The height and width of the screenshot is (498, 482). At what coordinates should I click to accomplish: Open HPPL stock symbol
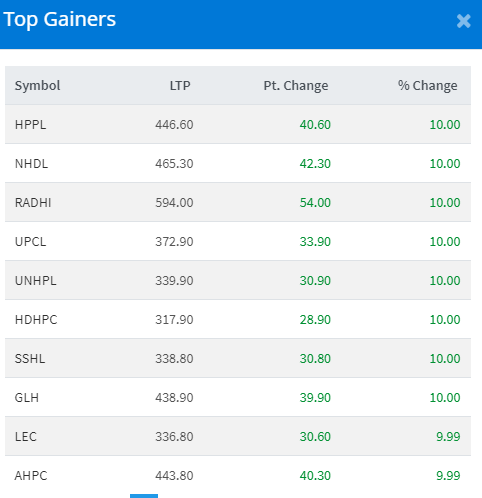(x=30, y=125)
